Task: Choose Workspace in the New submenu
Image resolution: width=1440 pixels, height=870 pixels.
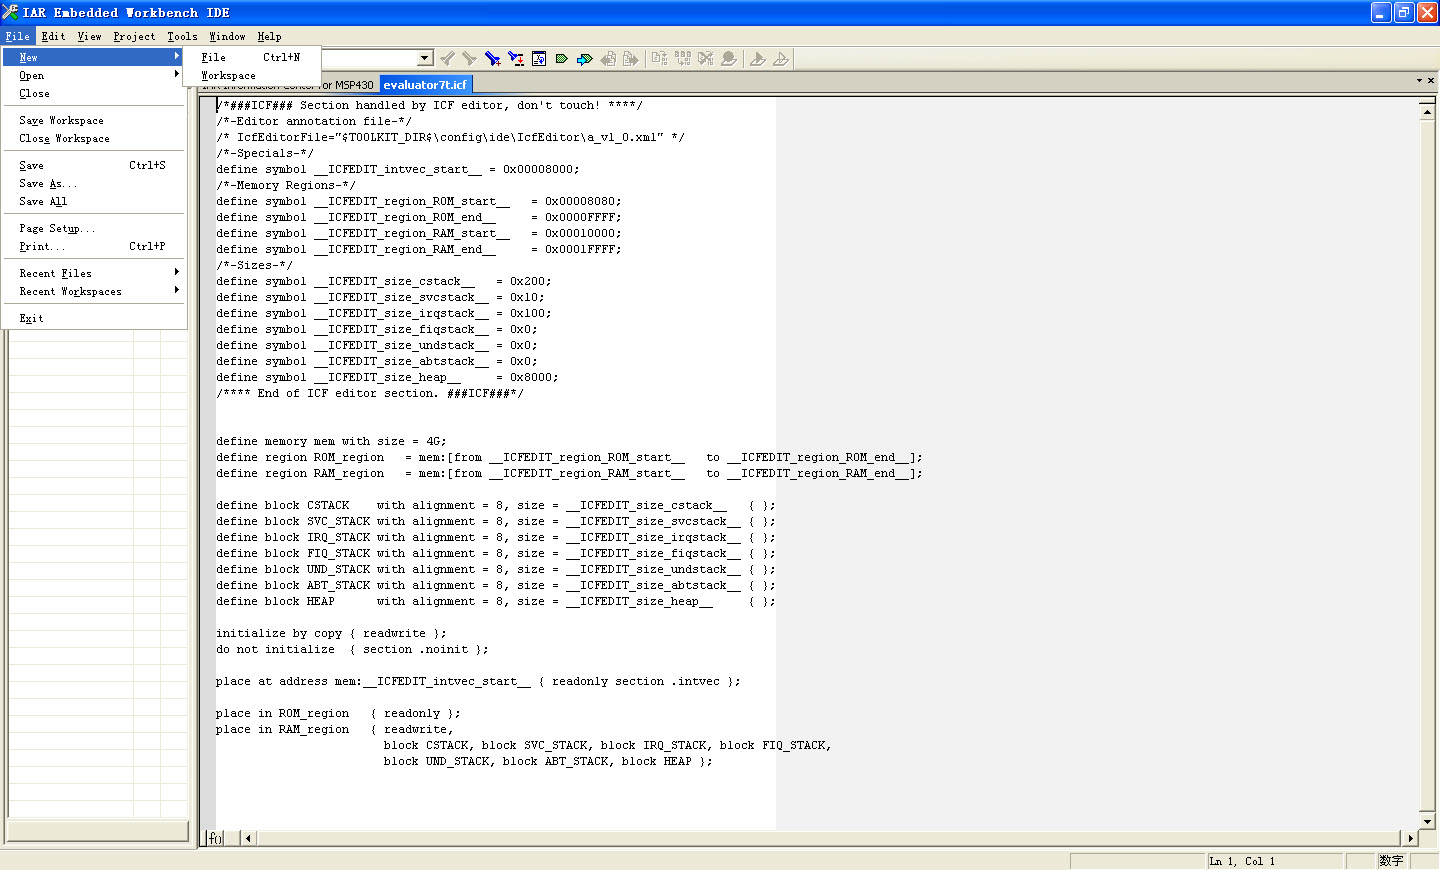Action: click(x=251, y=76)
